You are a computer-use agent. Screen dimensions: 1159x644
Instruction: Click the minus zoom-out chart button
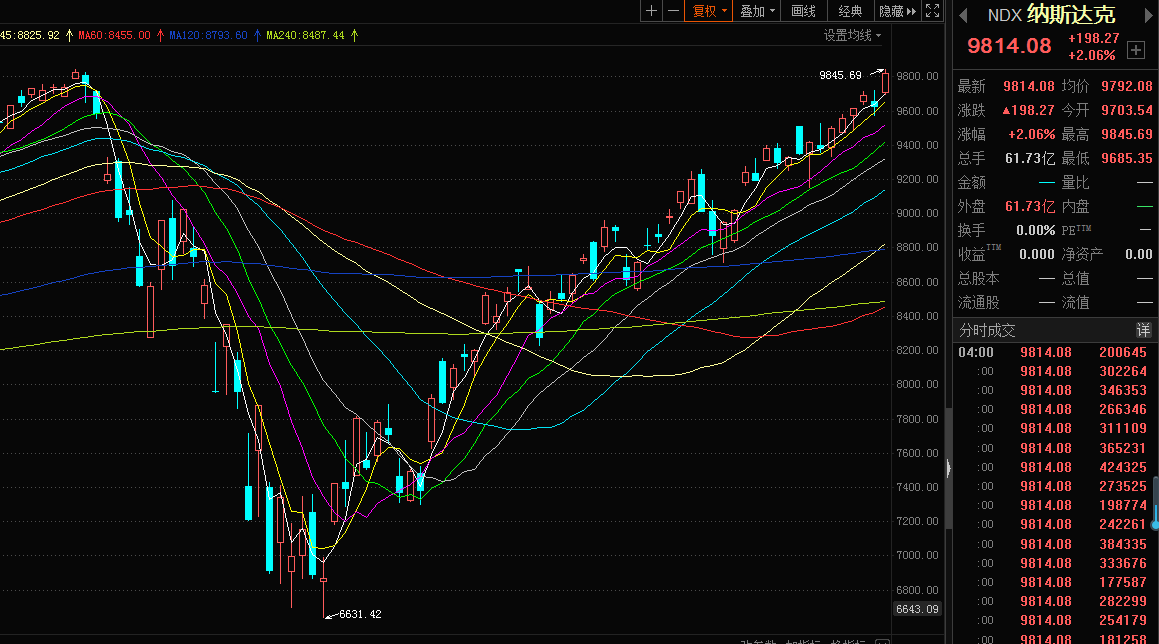pyautogui.click(x=674, y=11)
